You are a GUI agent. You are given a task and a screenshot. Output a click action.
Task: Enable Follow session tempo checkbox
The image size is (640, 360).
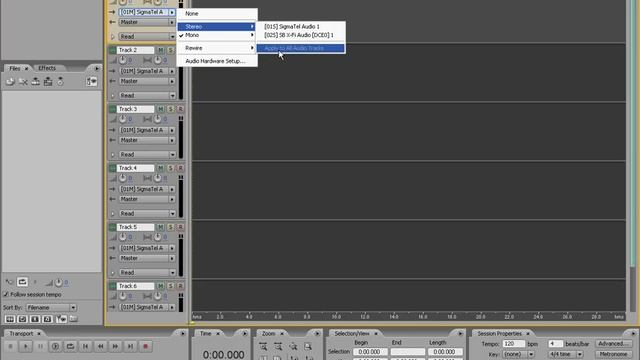point(6,294)
